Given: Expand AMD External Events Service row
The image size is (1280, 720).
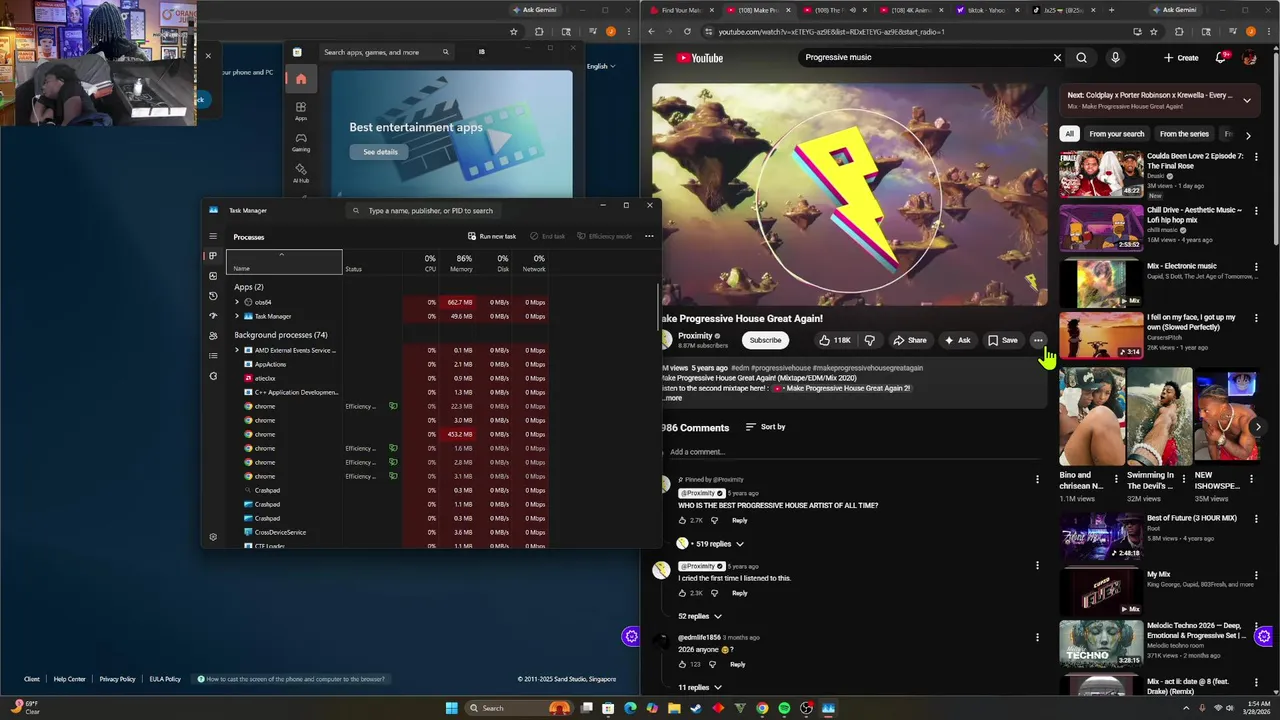Looking at the screenshot, I should point(237,350).
